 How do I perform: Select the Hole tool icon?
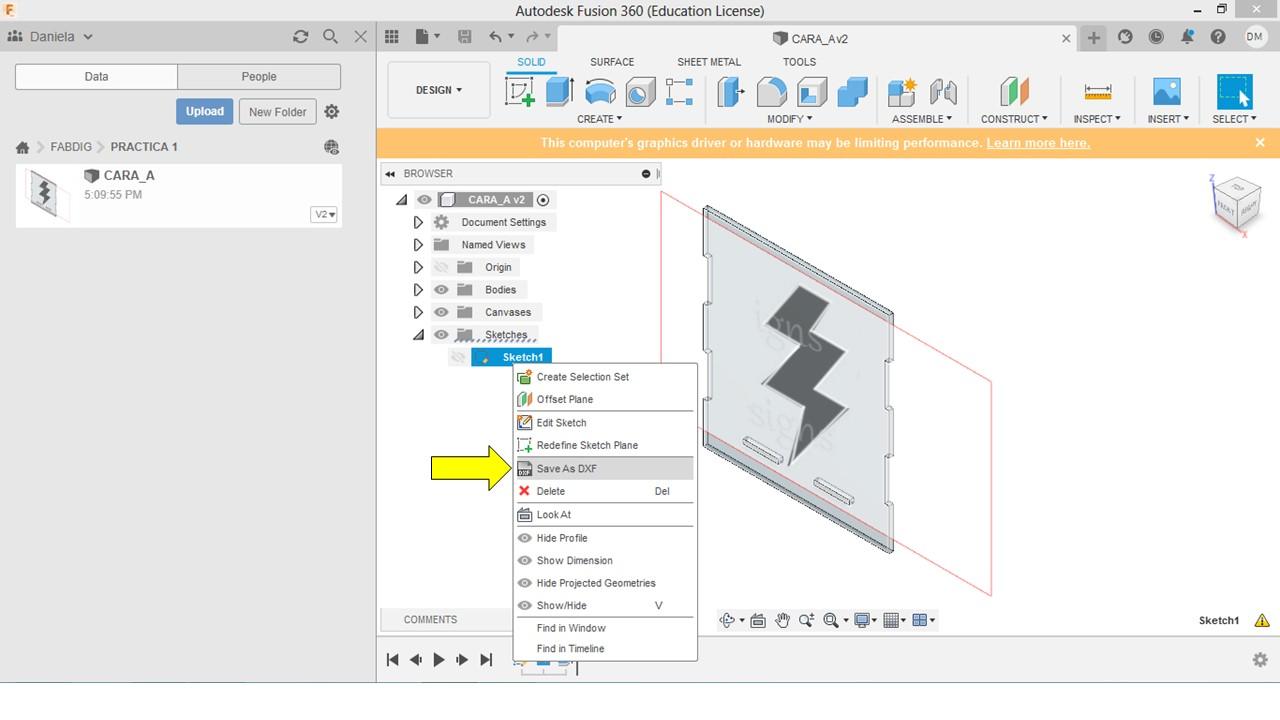click(x=640, y=92)
